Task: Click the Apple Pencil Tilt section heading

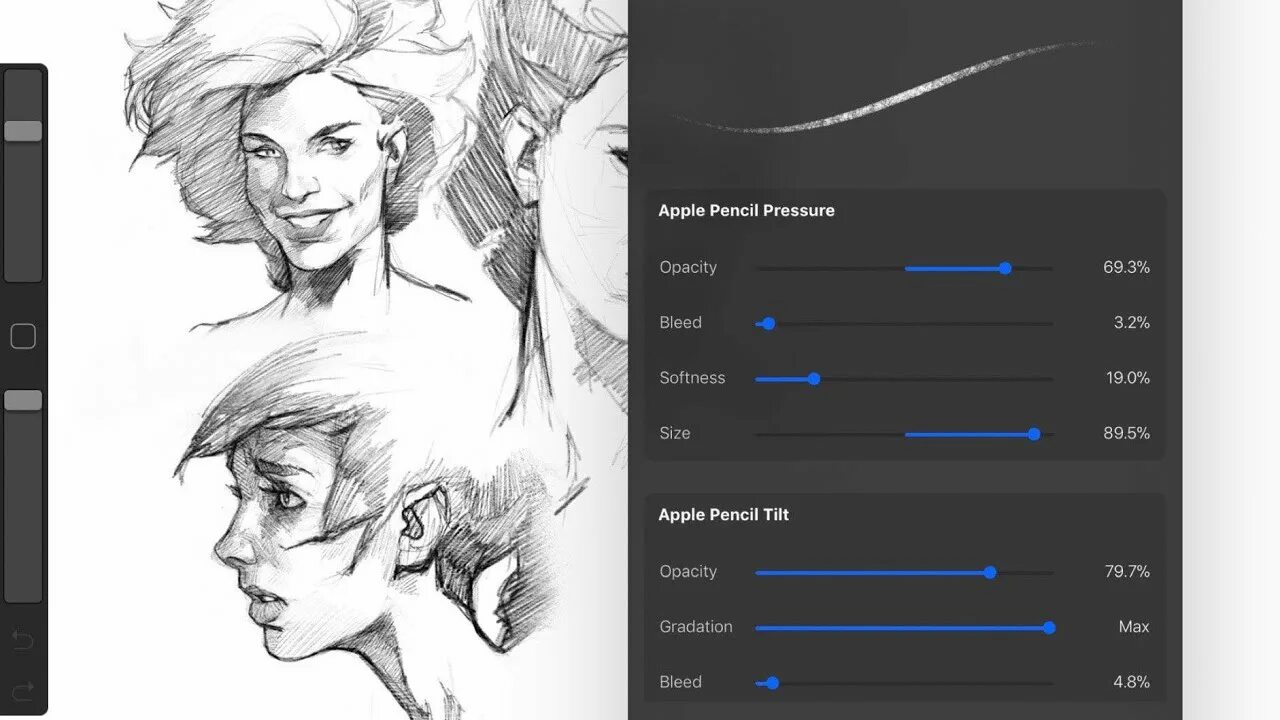Action: (x=723, y=514)
